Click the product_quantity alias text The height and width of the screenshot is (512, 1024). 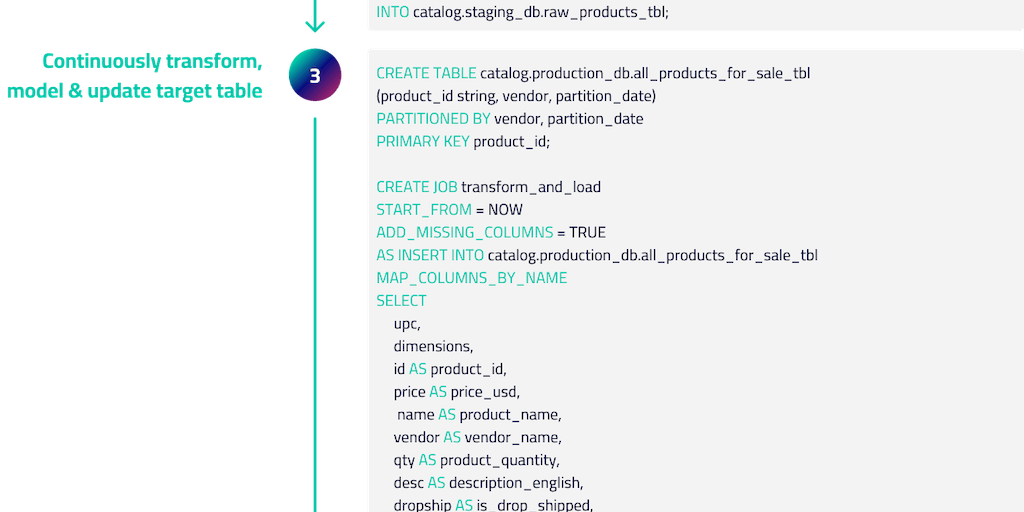[x=499, y=460]
